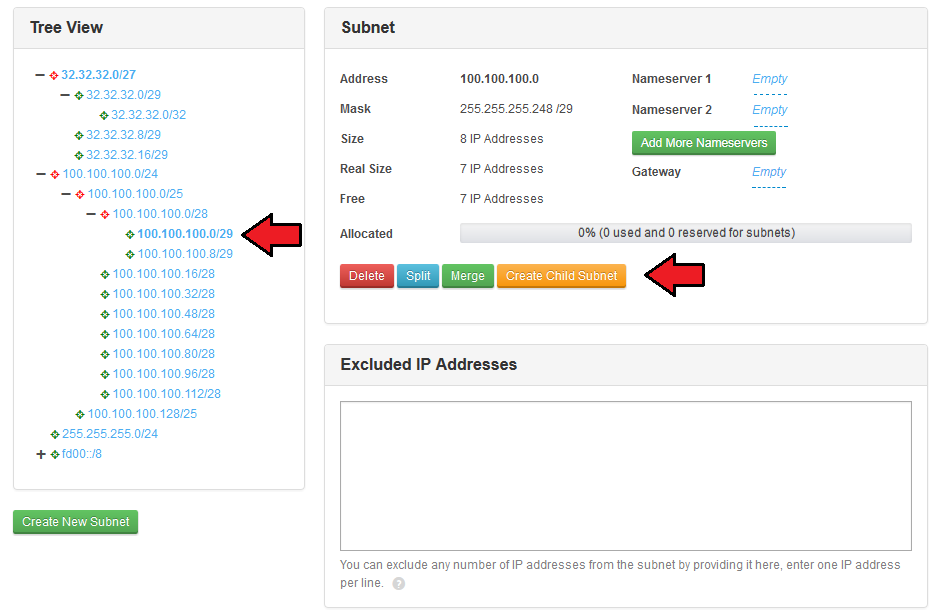
Task: Collapse the 32.32.32.0/29 tree node
Action: click(65, 95)
